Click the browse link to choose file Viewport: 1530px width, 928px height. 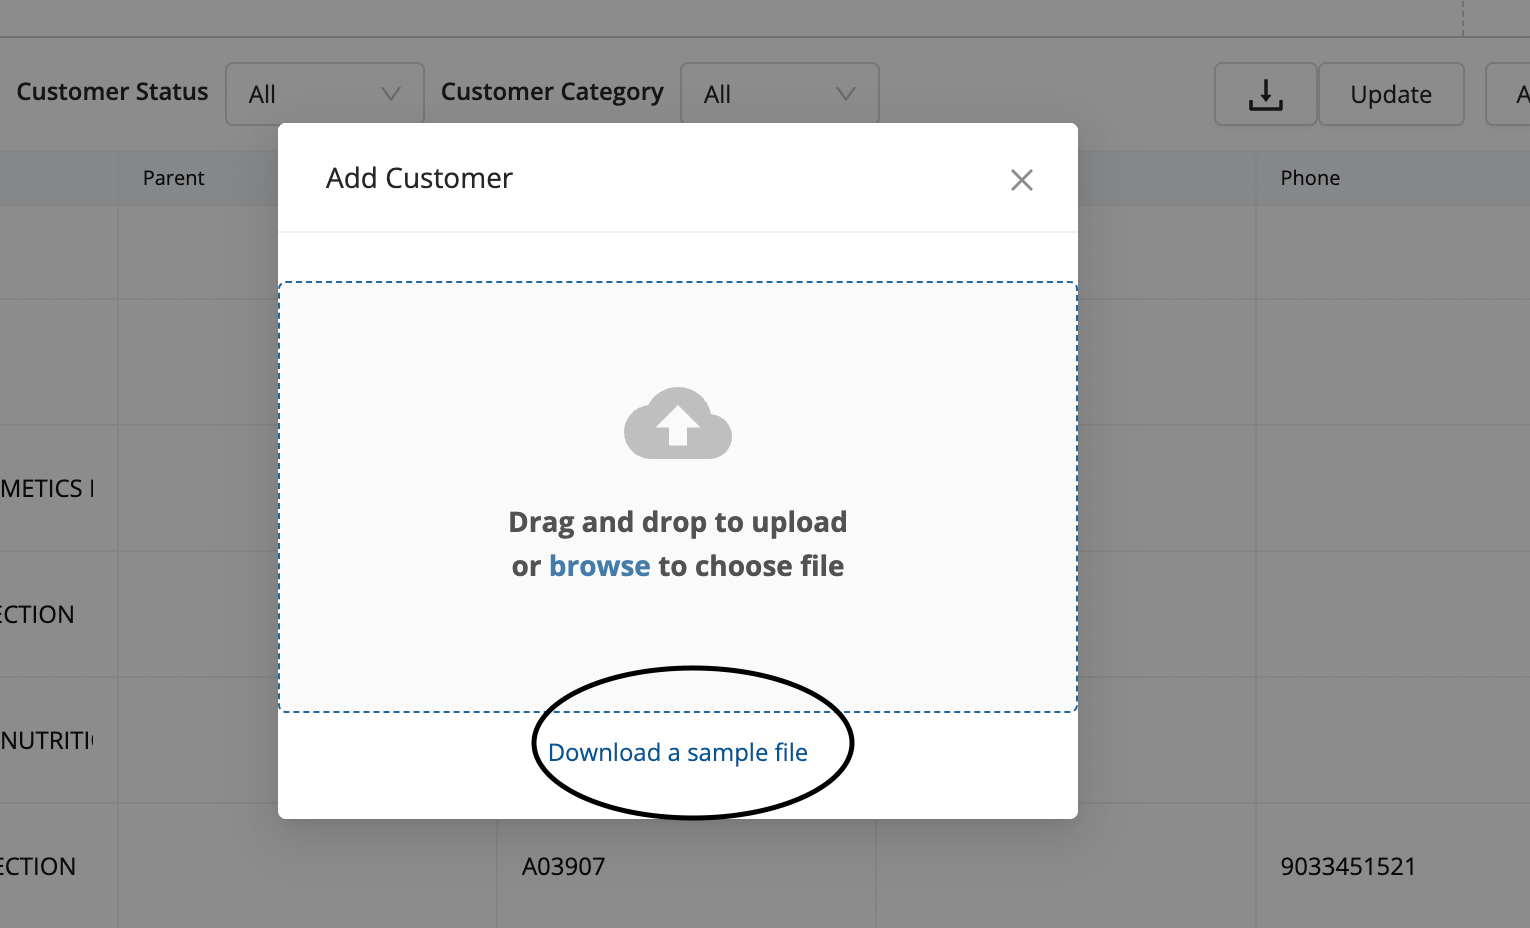(x=599, y=566)
